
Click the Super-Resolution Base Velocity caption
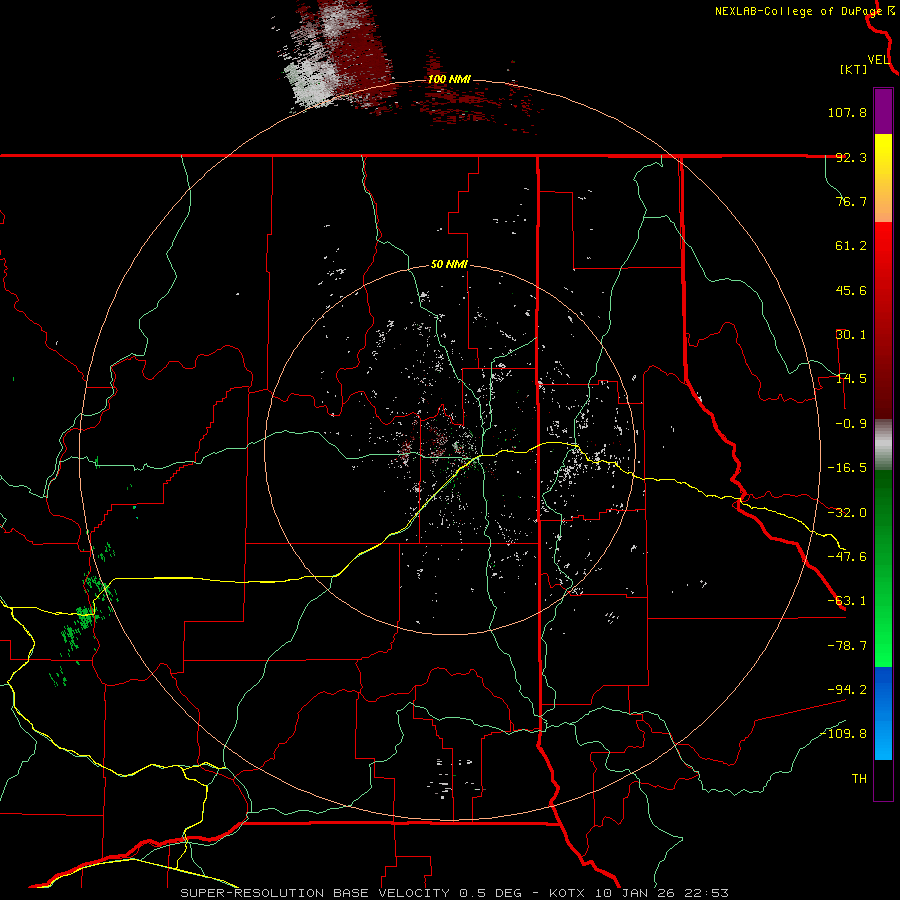(x=454, y=893)
